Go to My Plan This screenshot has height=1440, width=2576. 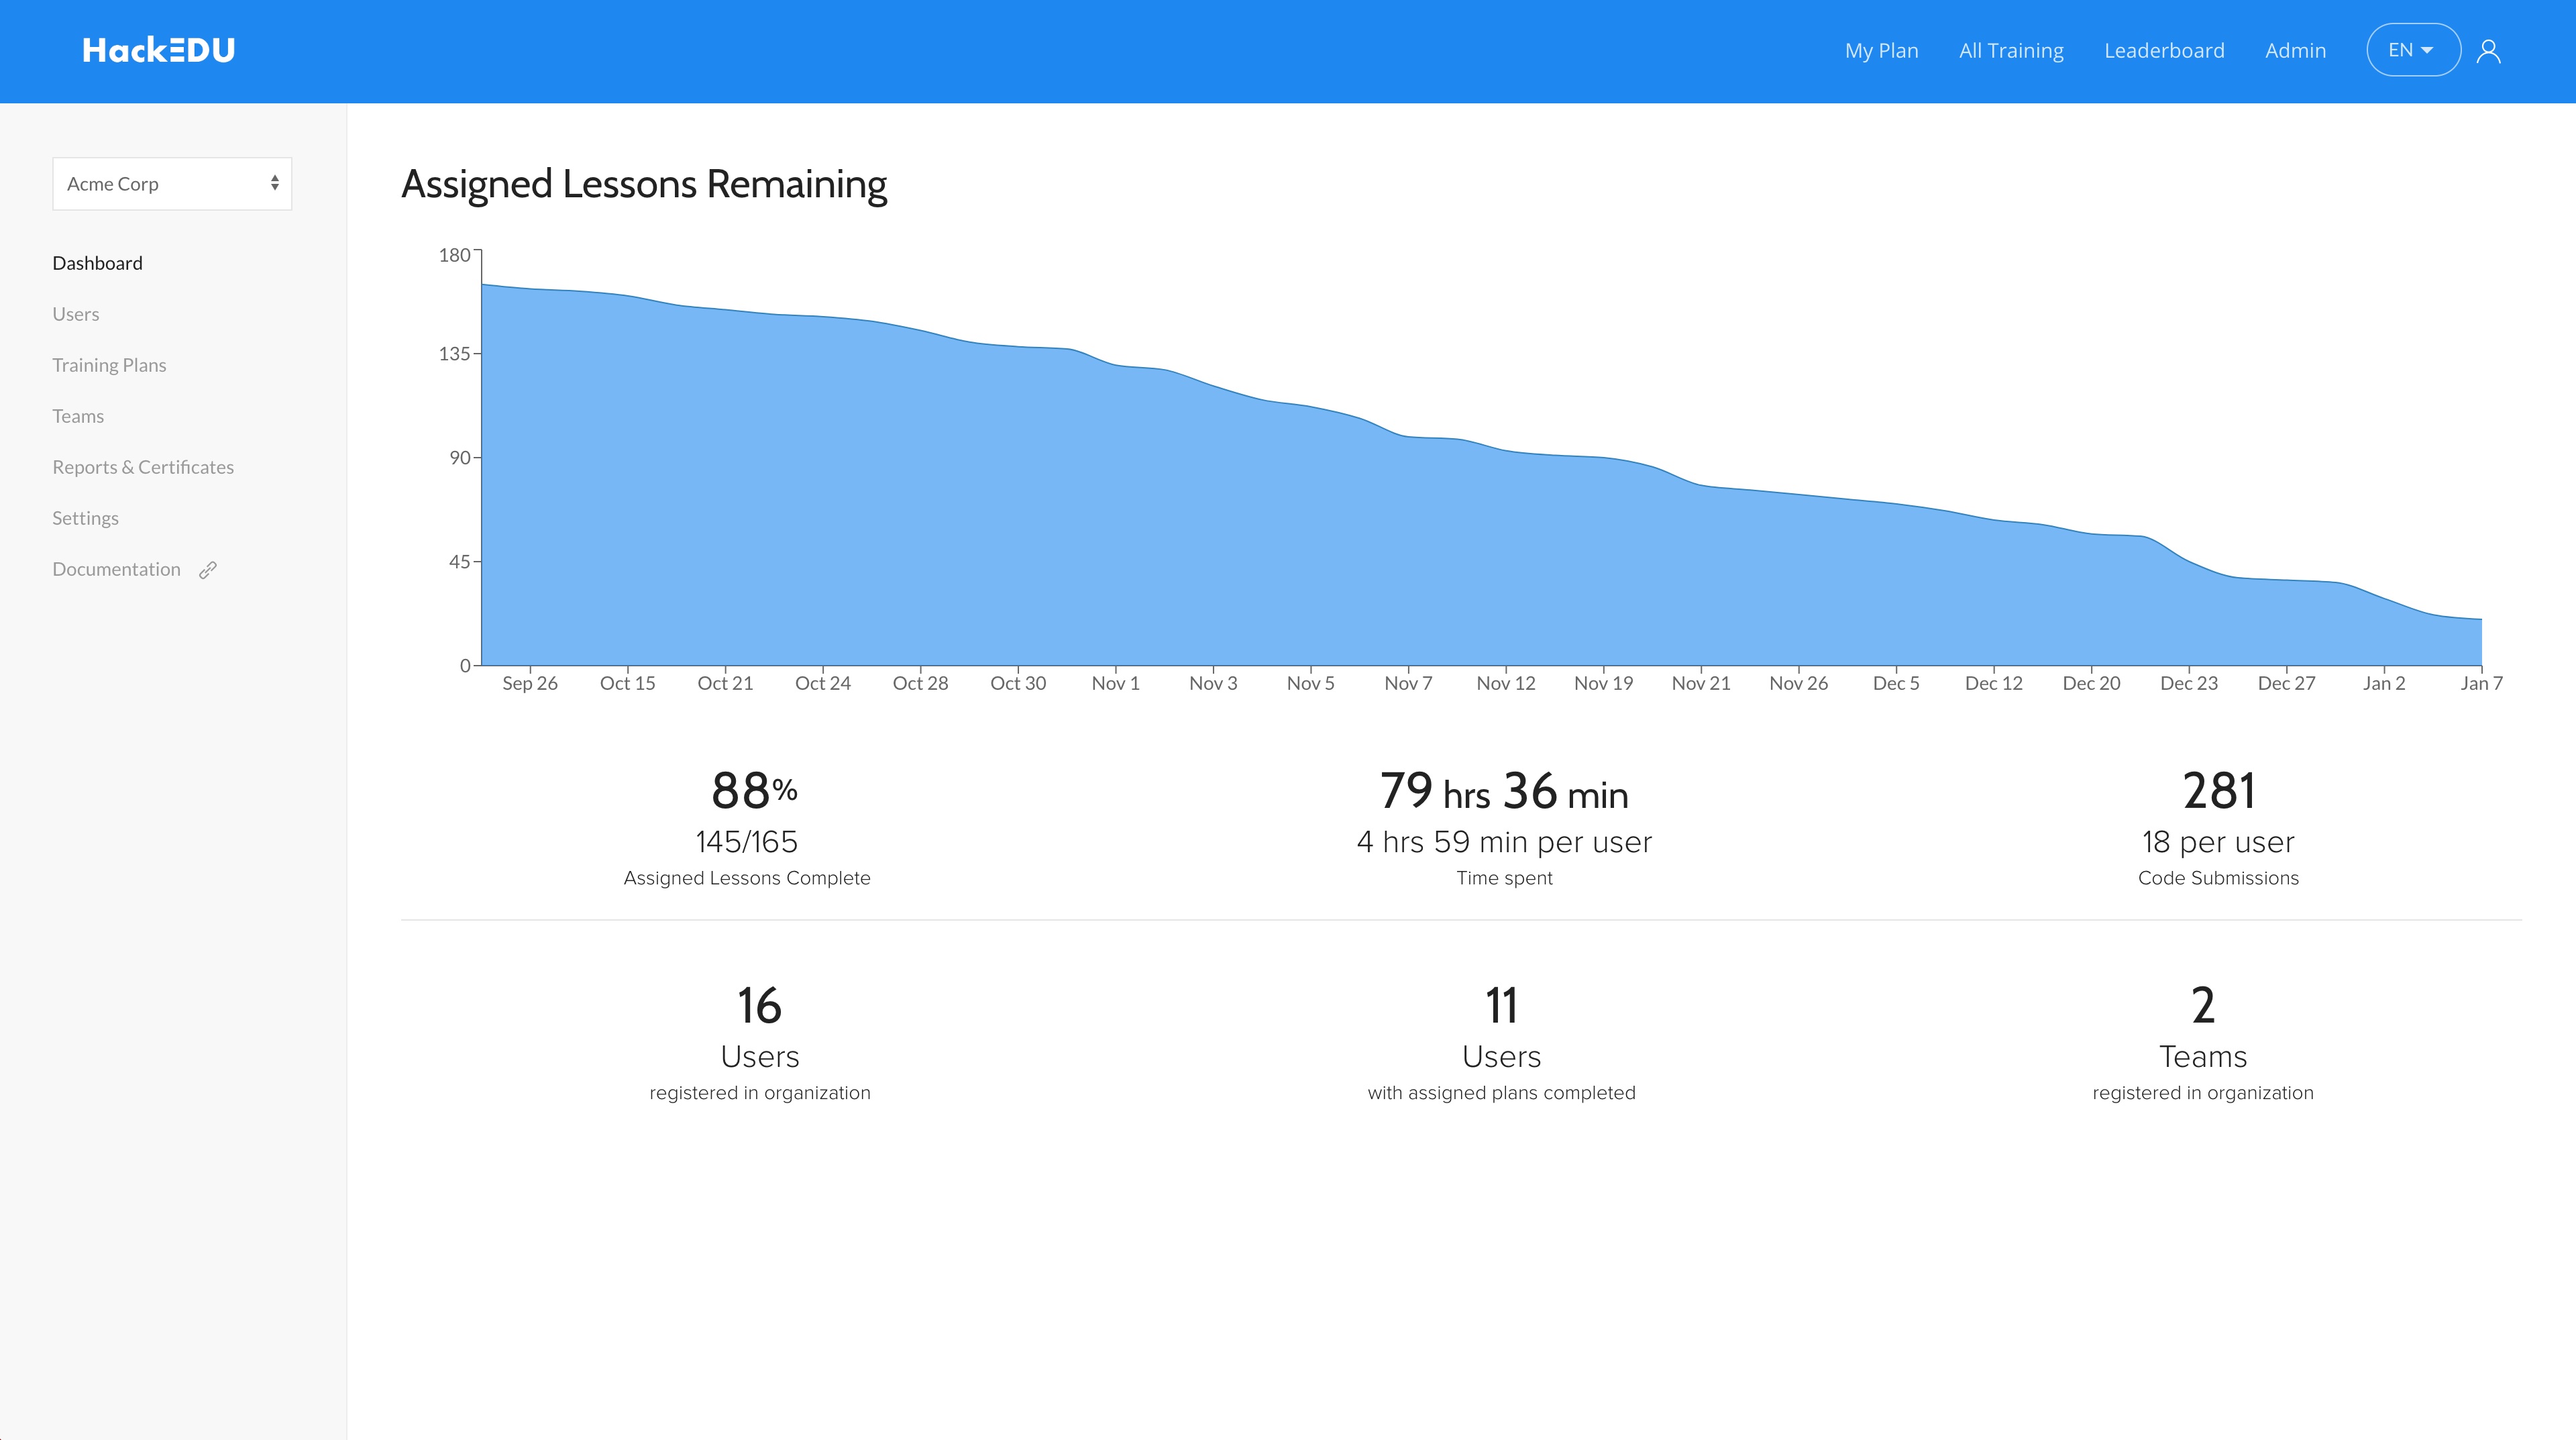[x=1881, y=50]
